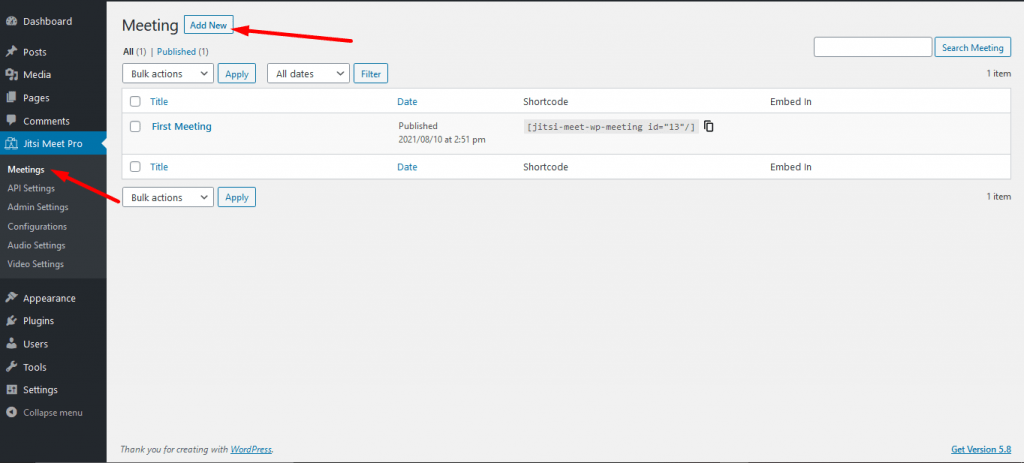Open Comments menu label
The width and height of the screenshot is (1024, 463).
[46, 121]
